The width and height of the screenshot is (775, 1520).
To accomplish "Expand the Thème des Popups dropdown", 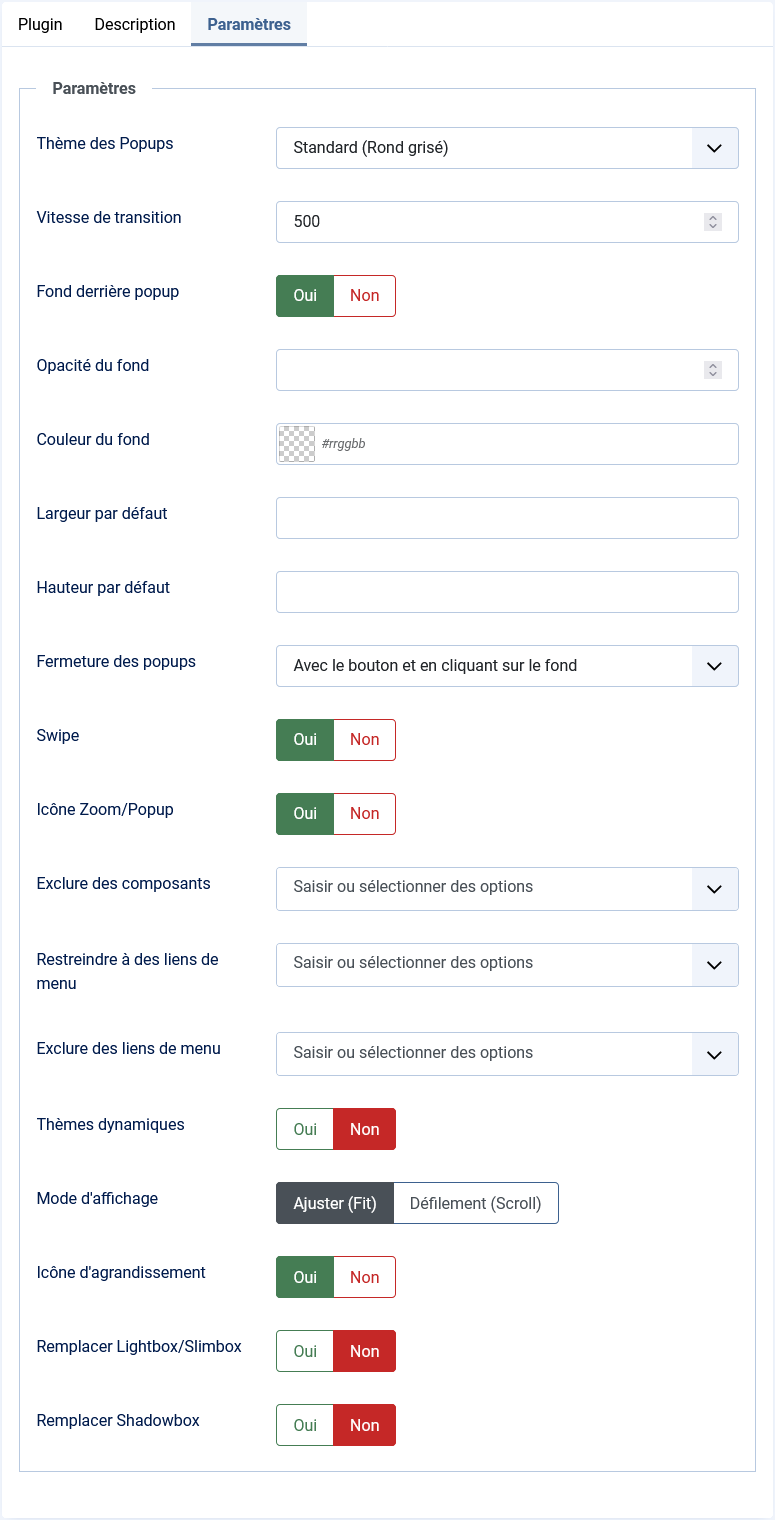I will (714, 148).
